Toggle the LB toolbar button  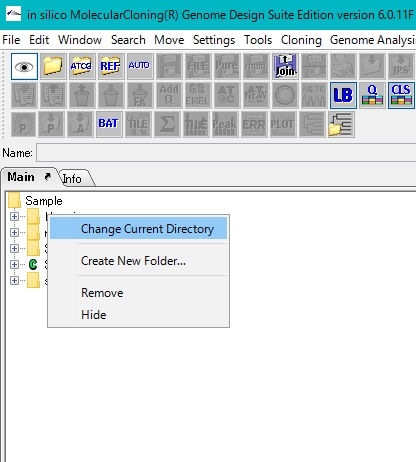point(343,95)
